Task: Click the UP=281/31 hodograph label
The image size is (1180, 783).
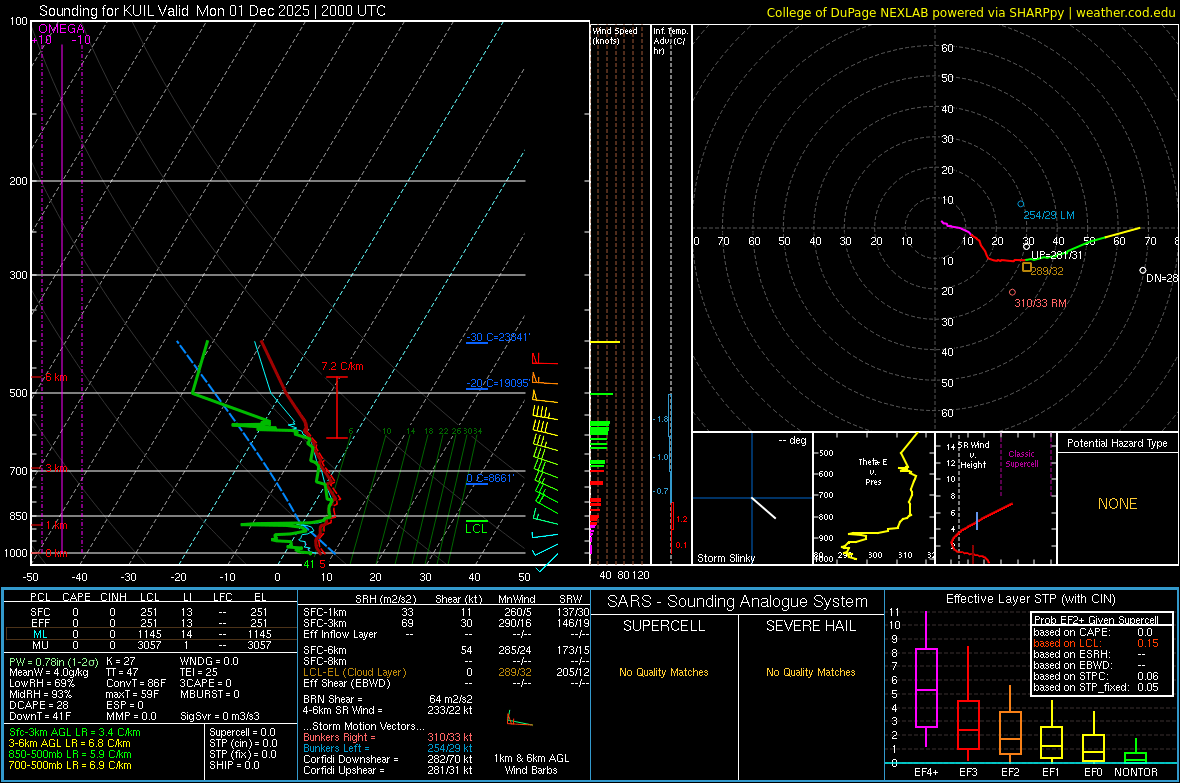Action: click(x=1057, y=255)
